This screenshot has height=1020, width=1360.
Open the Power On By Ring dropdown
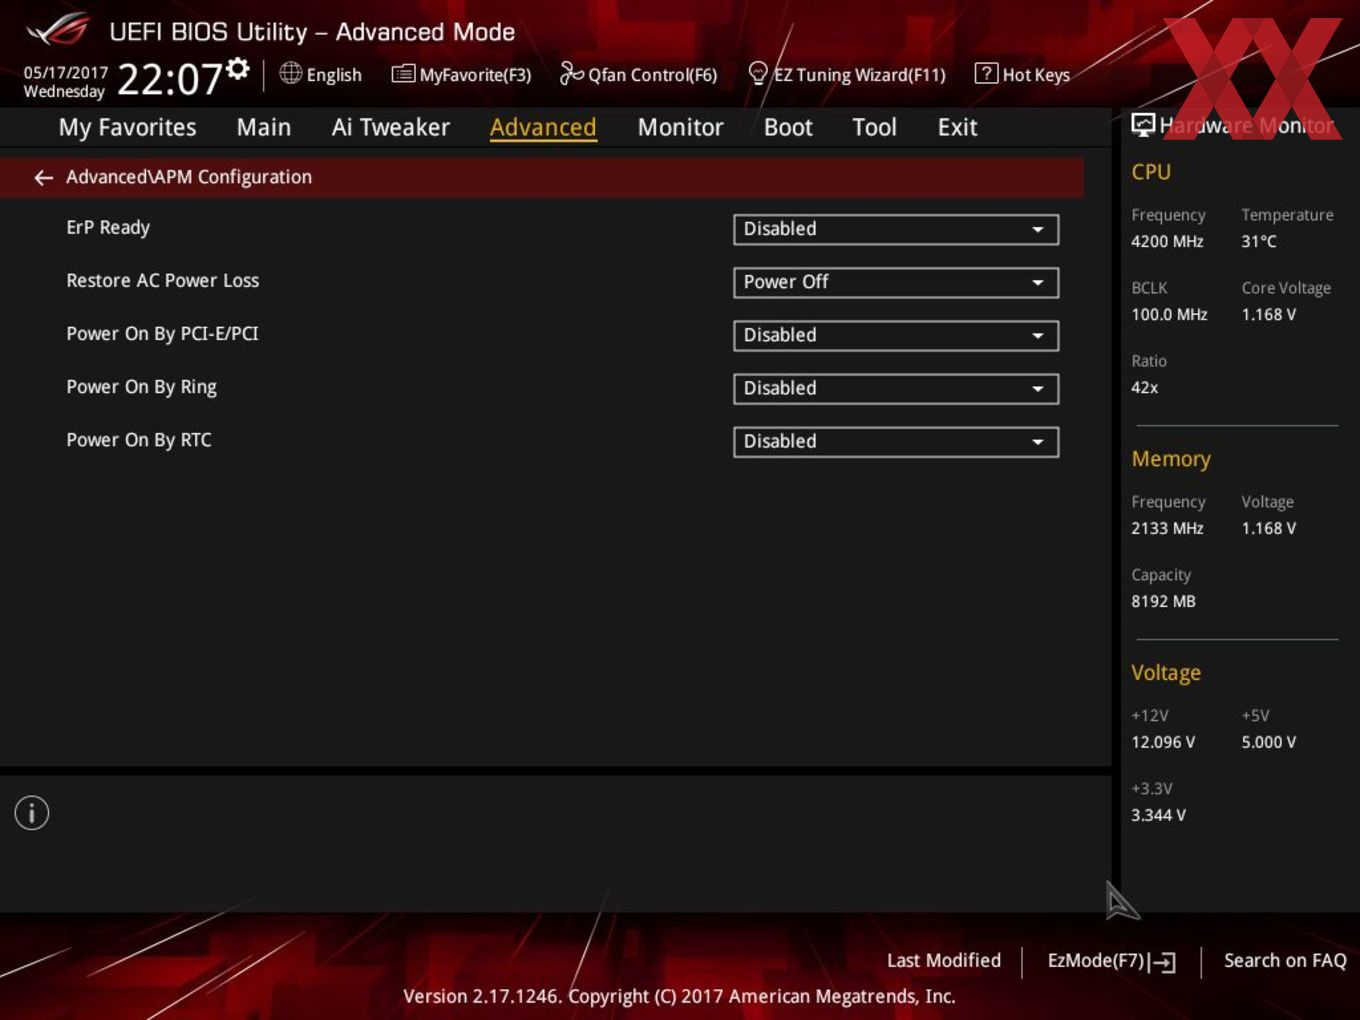coord(896,388)
